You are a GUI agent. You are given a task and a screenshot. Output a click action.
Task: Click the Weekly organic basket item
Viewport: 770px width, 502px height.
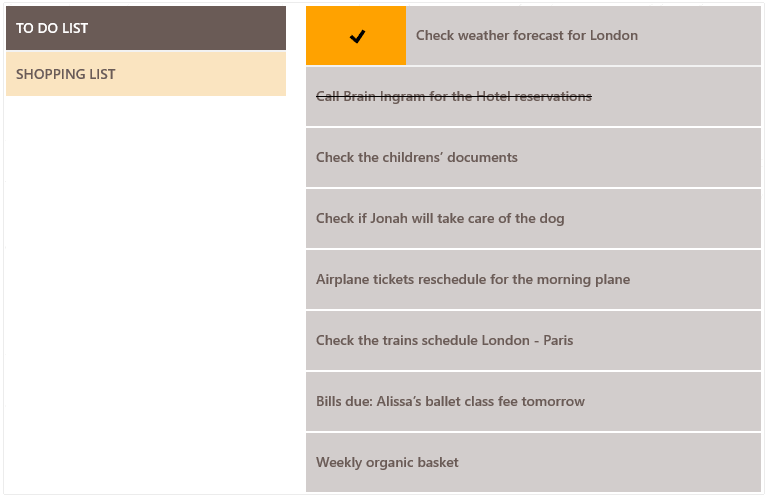[x=387, y=463]
